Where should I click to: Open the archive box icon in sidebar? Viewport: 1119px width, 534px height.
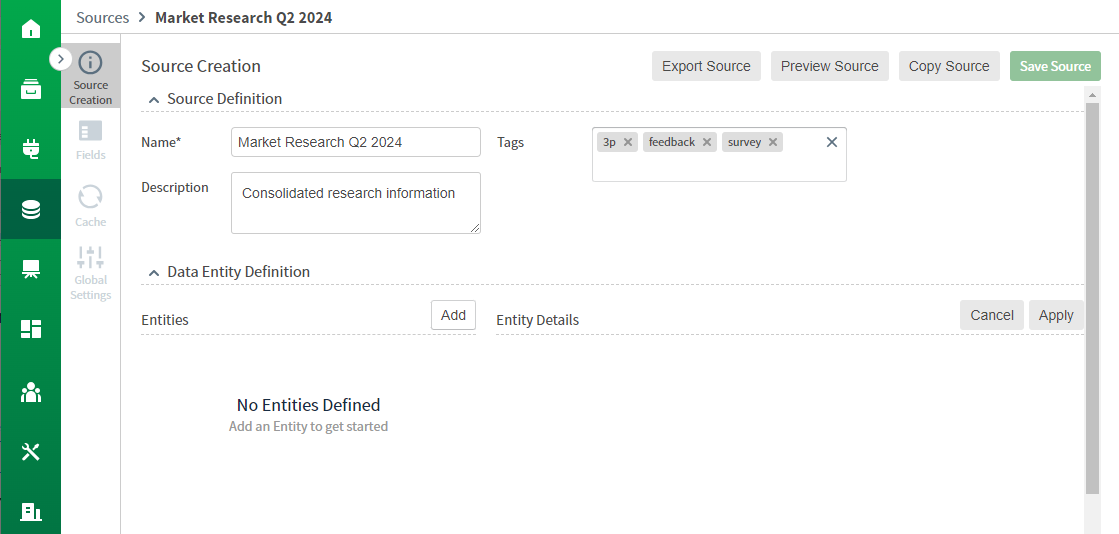click(31, 89)
